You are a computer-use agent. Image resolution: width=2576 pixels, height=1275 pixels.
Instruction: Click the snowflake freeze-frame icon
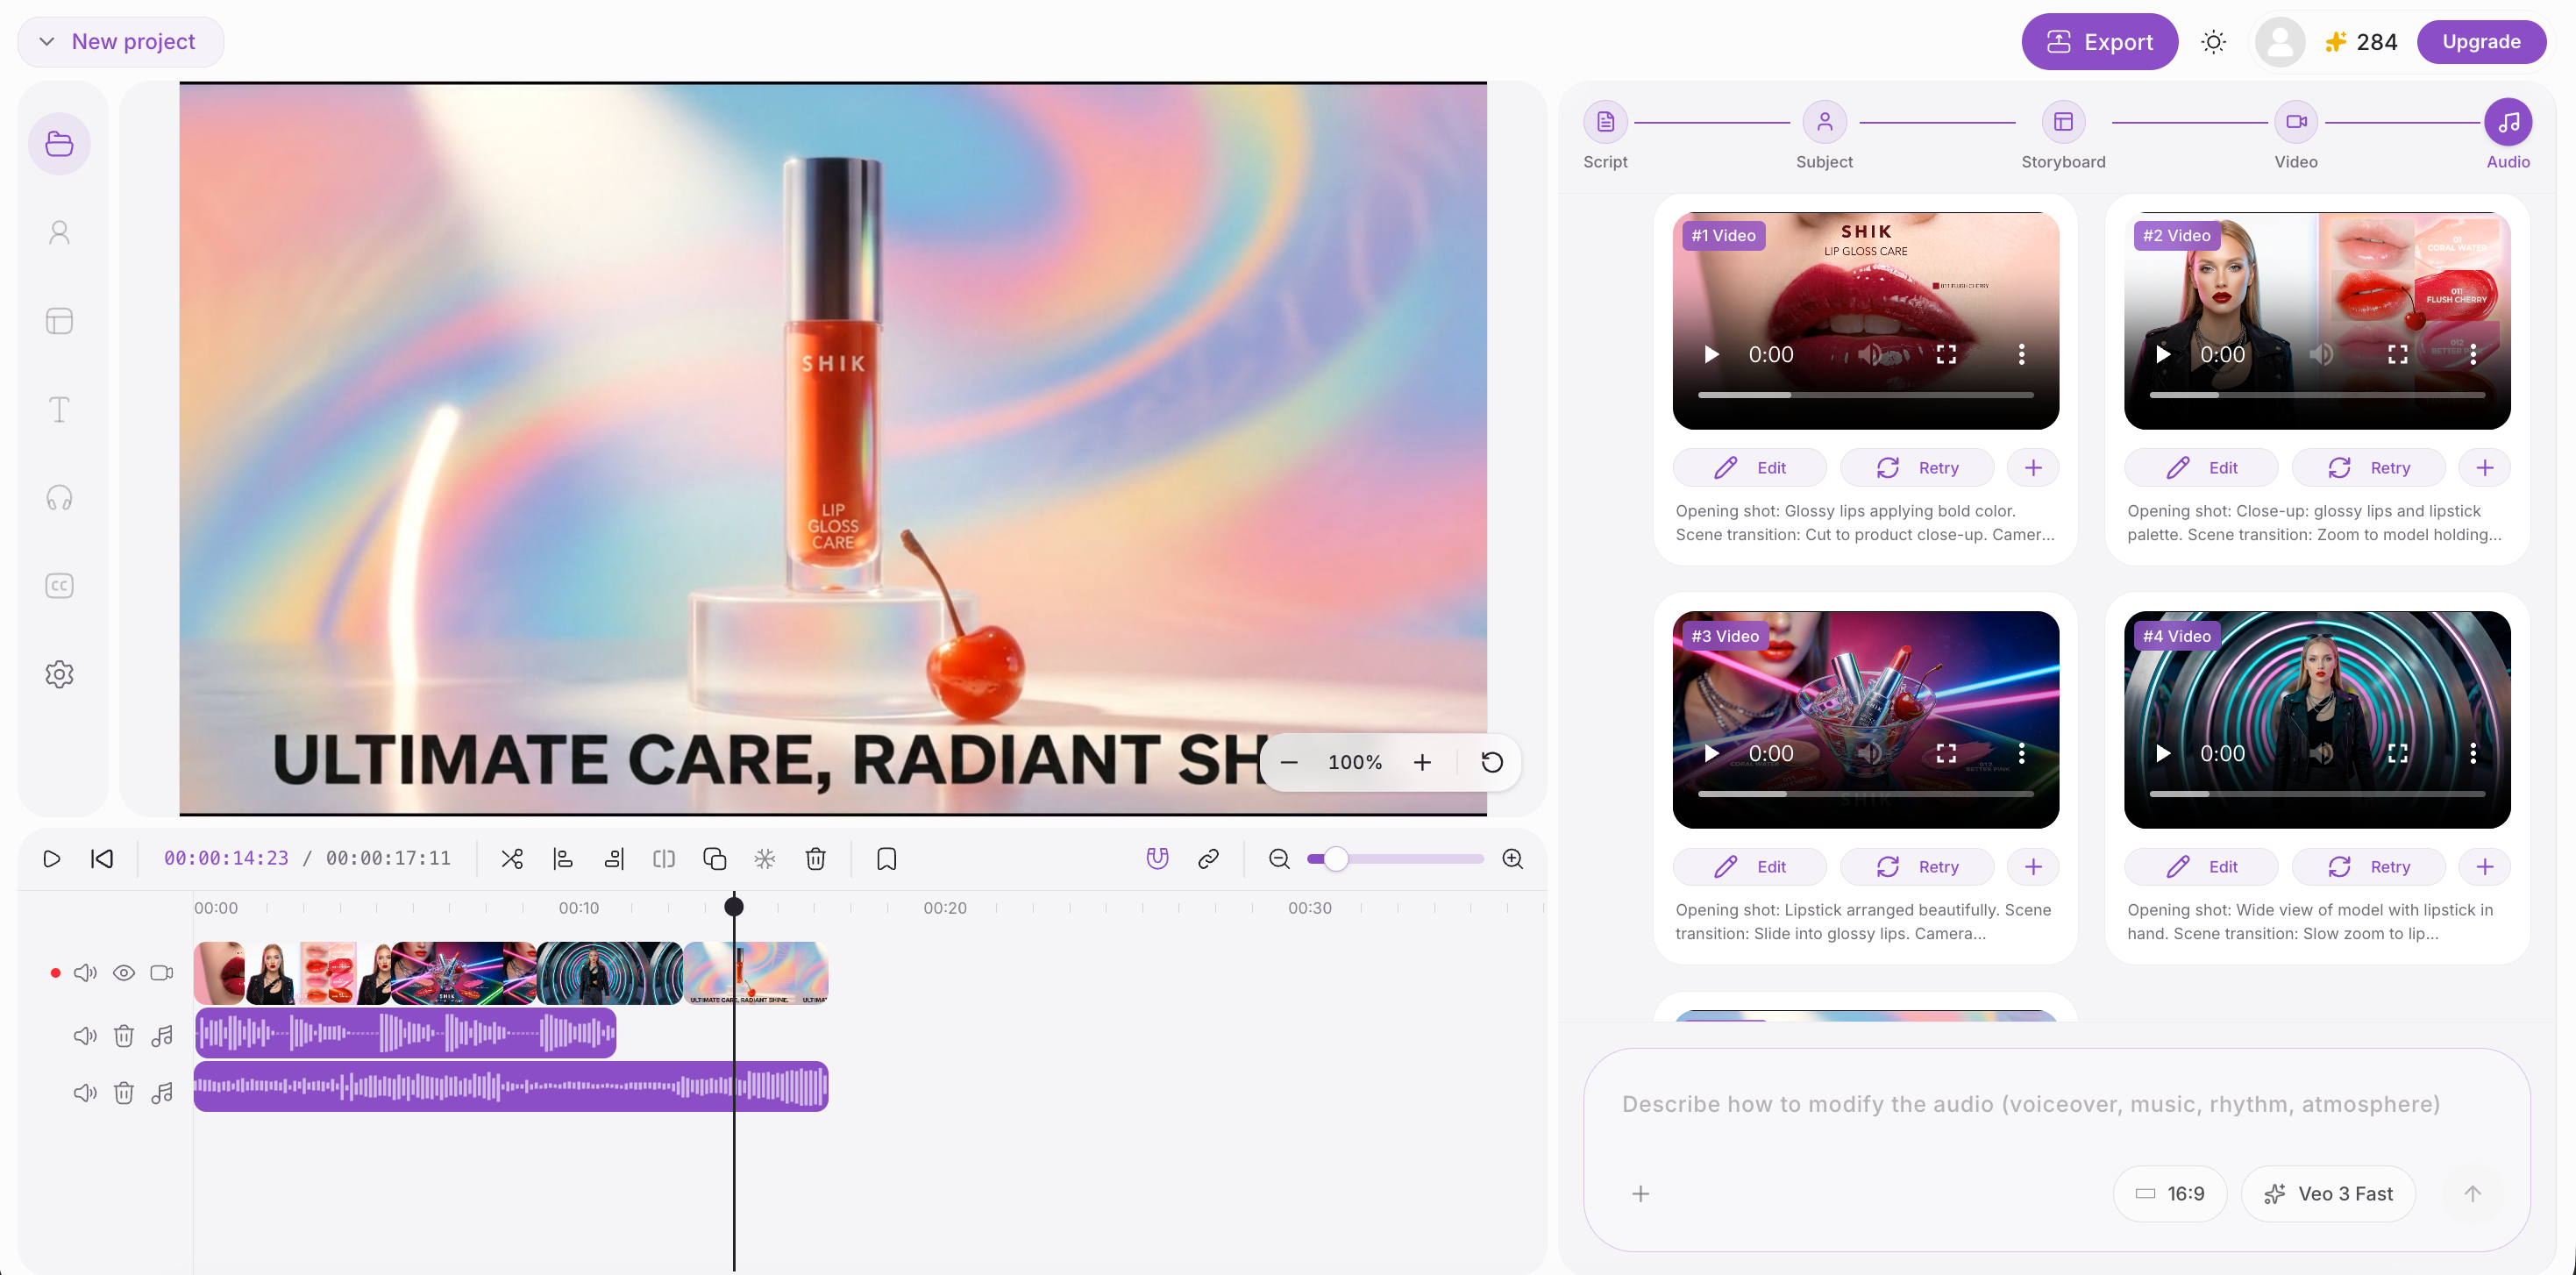[765, 858]
